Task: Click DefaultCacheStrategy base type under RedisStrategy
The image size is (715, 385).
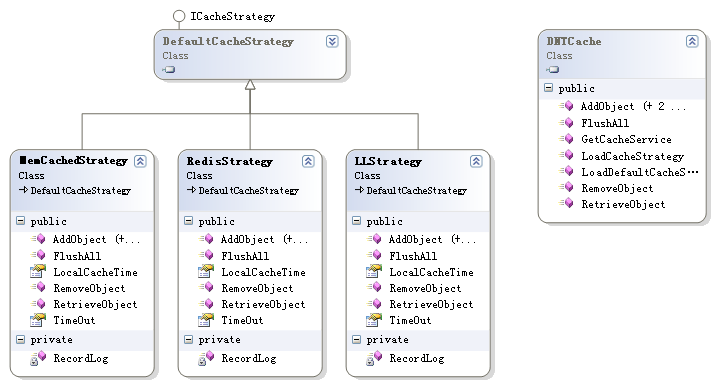Action: tap(249, 191)
